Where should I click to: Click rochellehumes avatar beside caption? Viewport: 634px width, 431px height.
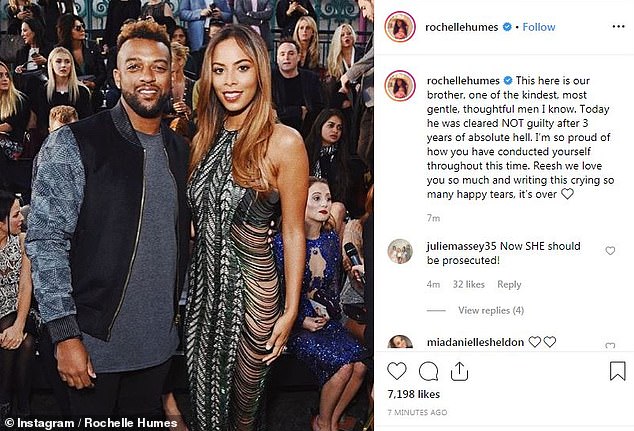[x=400, y=86]
